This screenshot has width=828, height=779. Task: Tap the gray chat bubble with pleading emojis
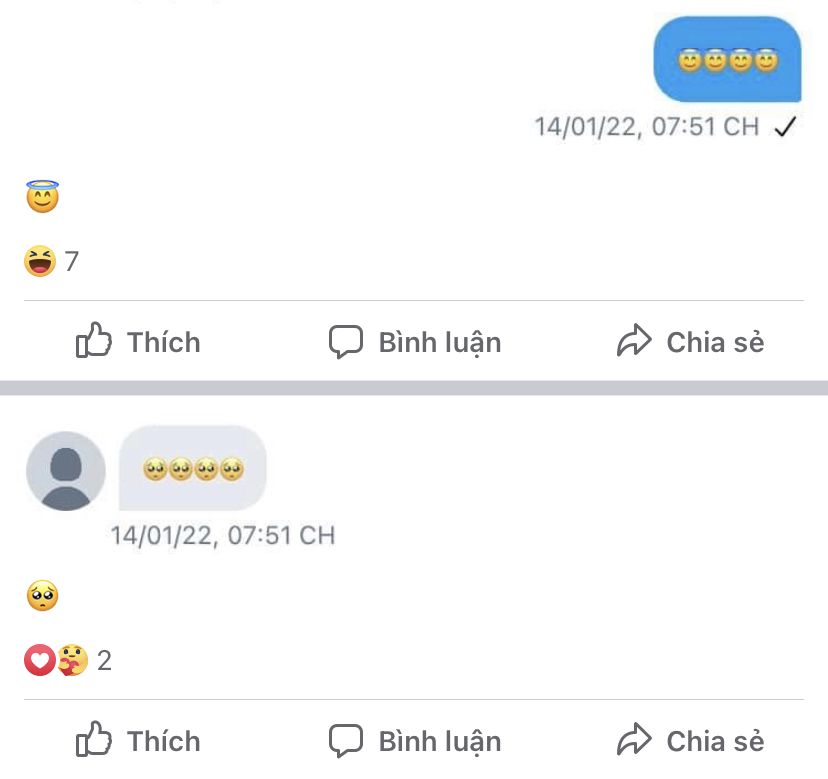coord(193,468)
